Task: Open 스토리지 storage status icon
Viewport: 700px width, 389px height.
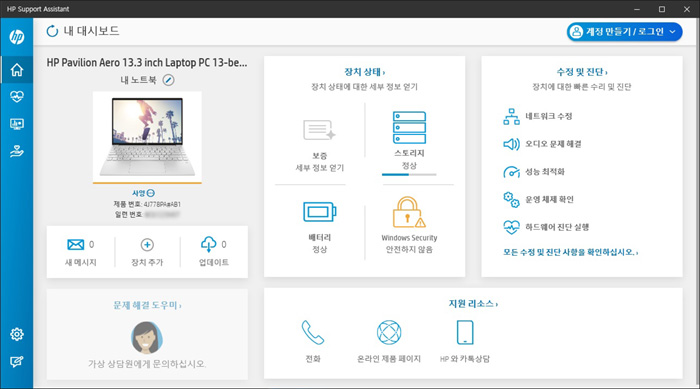Action: (409, 127)
